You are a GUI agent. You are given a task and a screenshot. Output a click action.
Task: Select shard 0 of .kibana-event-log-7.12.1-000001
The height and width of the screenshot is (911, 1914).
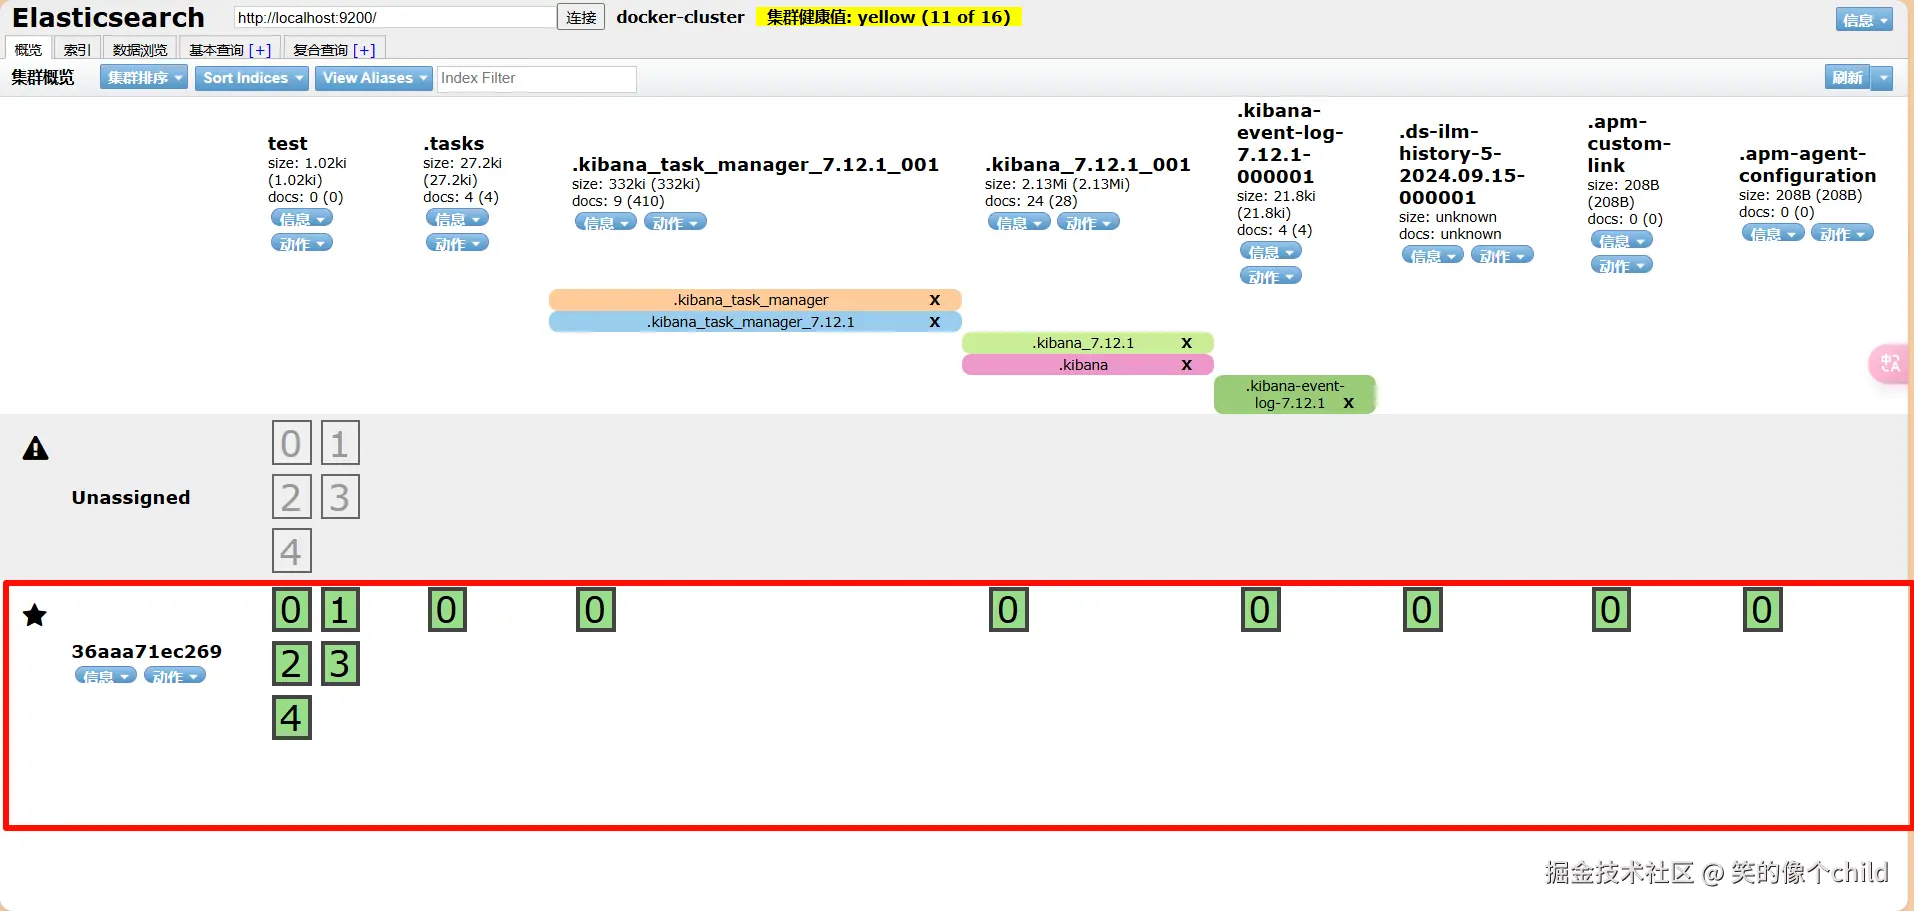[1261, 610]
